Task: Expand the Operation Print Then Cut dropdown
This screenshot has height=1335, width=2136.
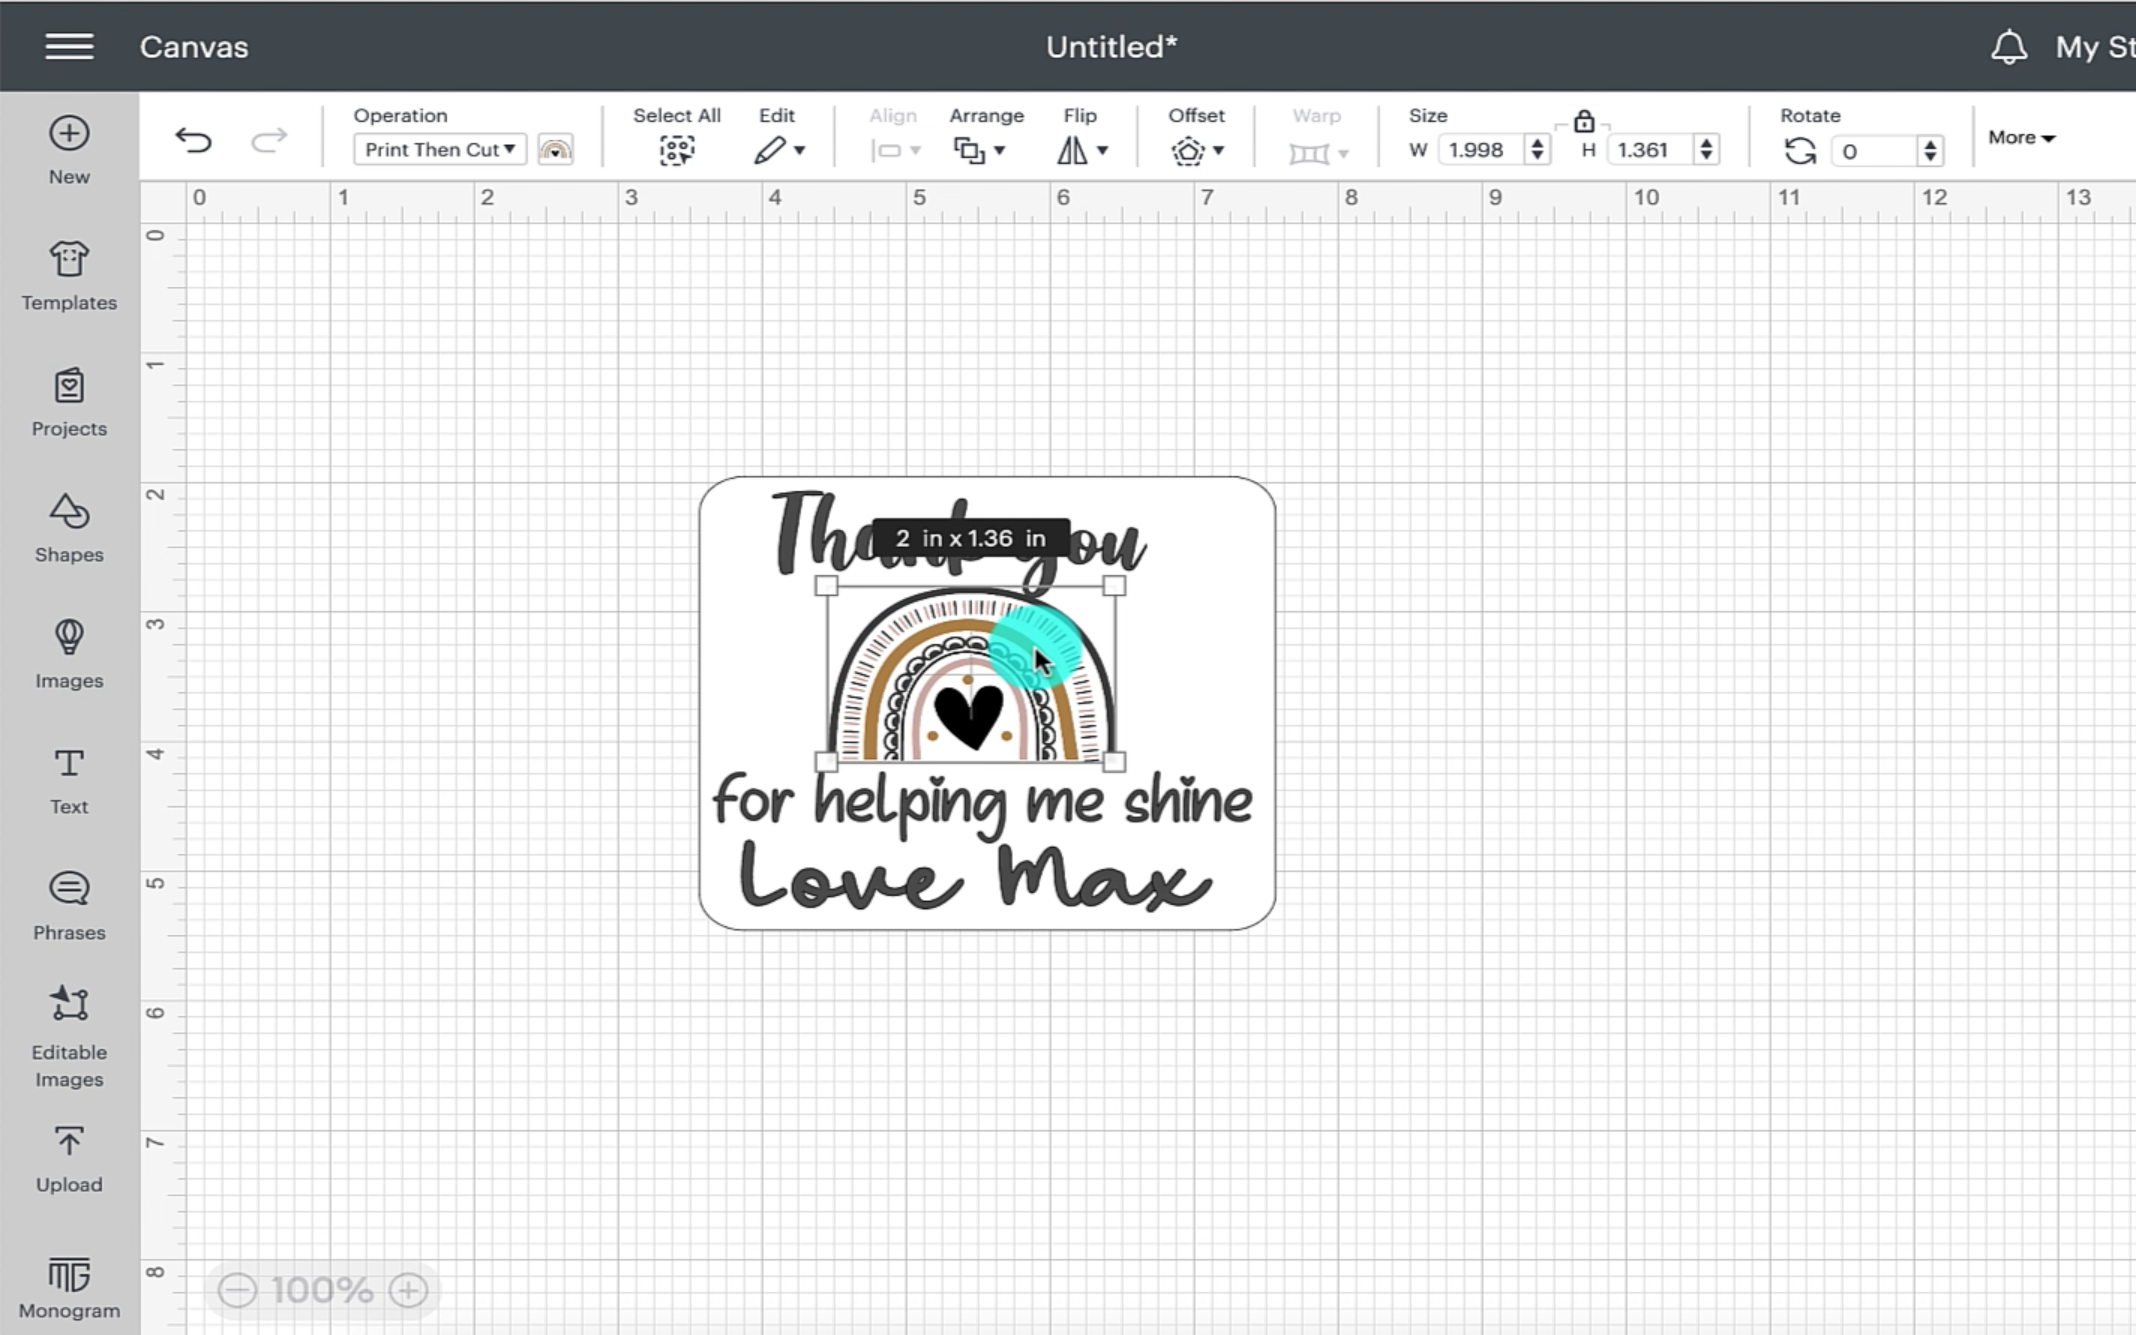Action: (439, 150)
